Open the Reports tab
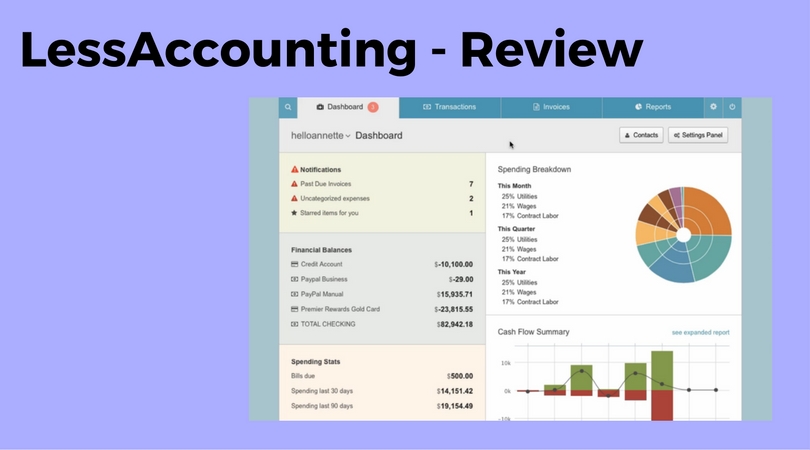Screen dimensions: 810x450 (653, 107)
